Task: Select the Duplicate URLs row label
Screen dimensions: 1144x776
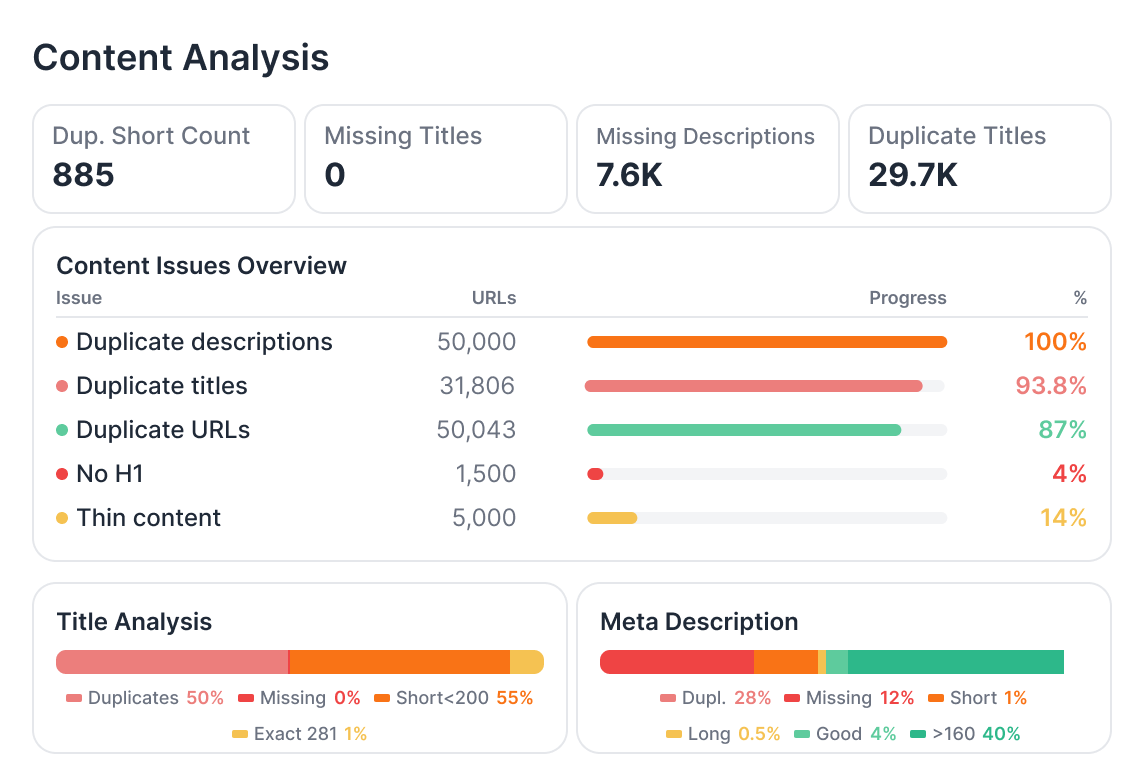Action: pyautogui.click(x=163, y=430)
